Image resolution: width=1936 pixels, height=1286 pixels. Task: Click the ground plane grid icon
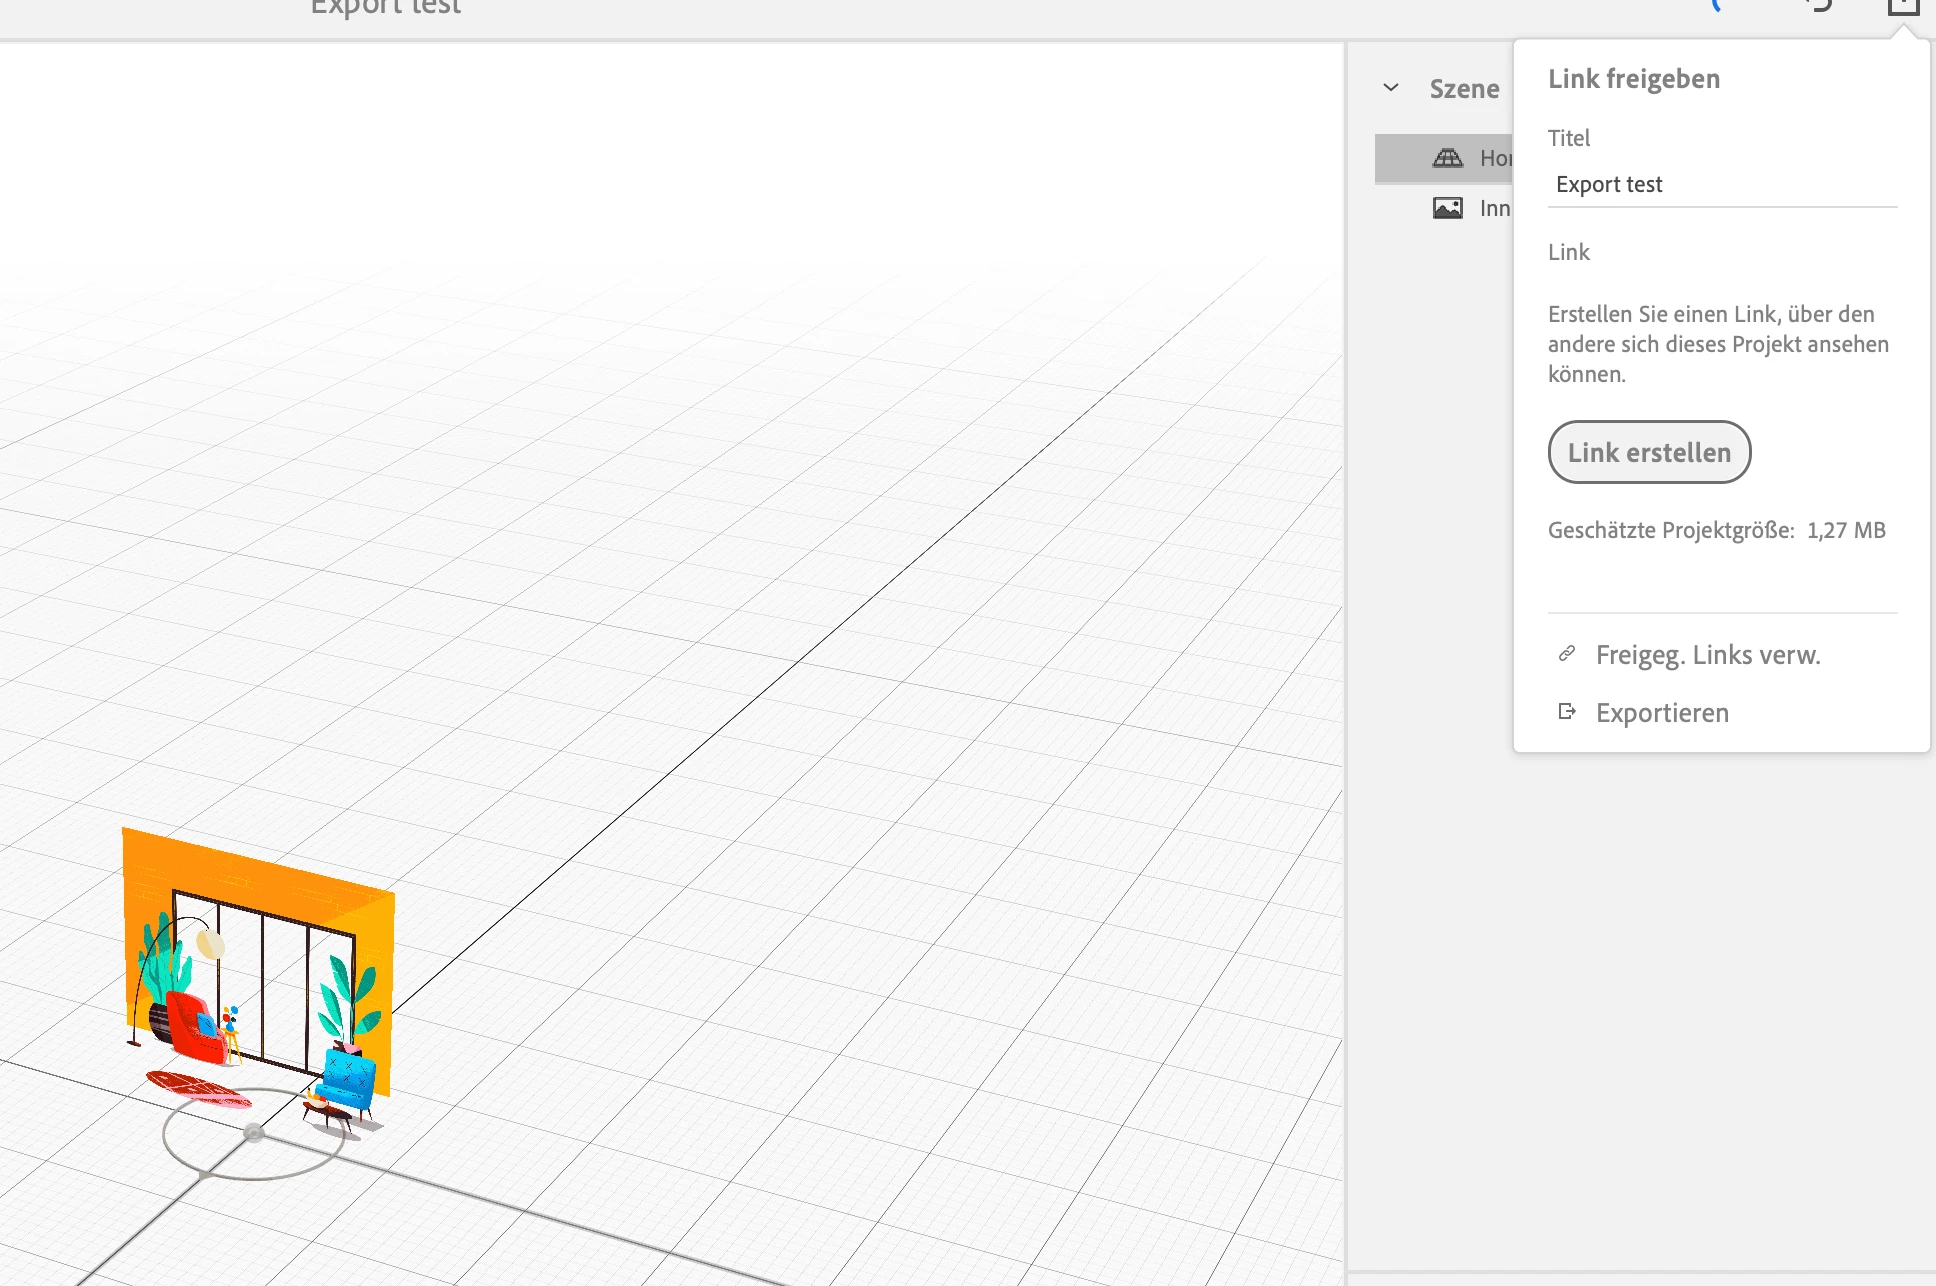click(1447, 158)
